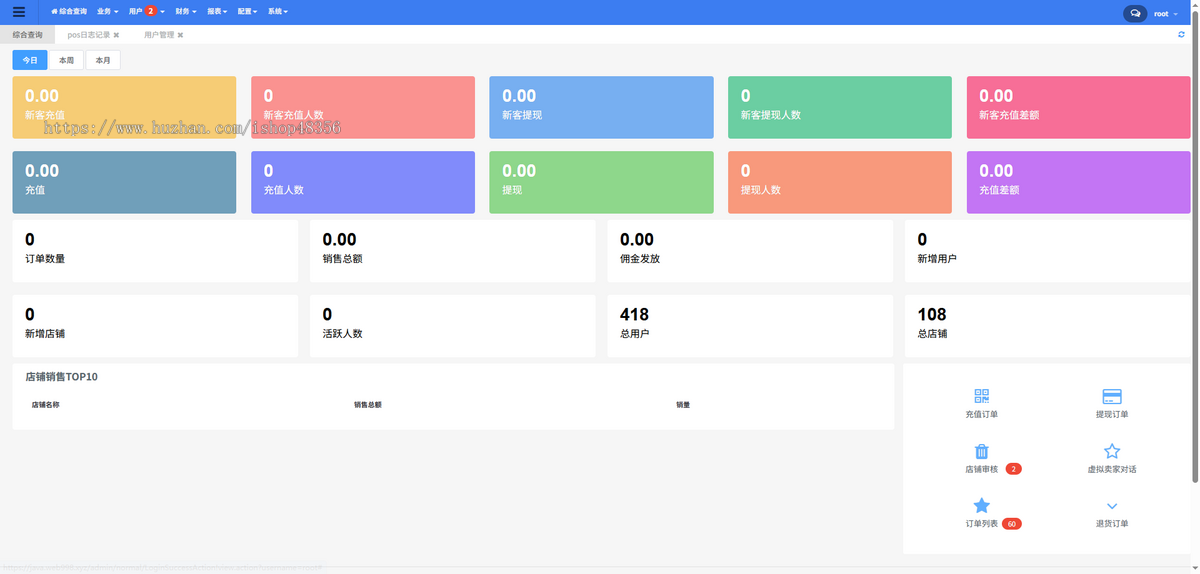Close the pos日志记录 tab
This screenshot has width=1200, height=574.
[x=117, y=35]
